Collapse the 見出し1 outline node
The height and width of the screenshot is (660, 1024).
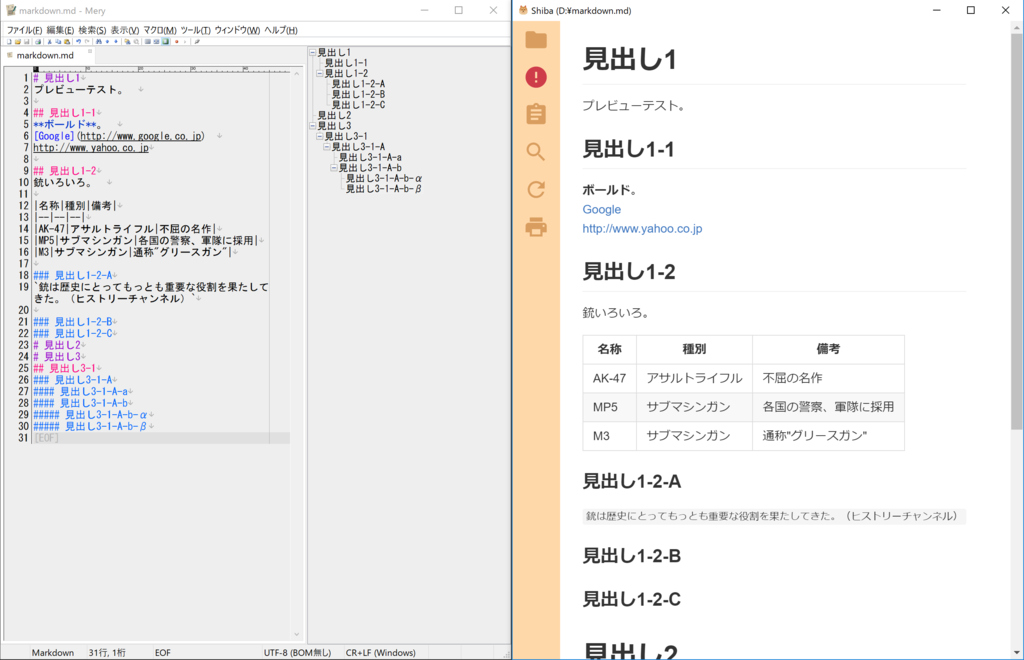(x=312, y=51)
